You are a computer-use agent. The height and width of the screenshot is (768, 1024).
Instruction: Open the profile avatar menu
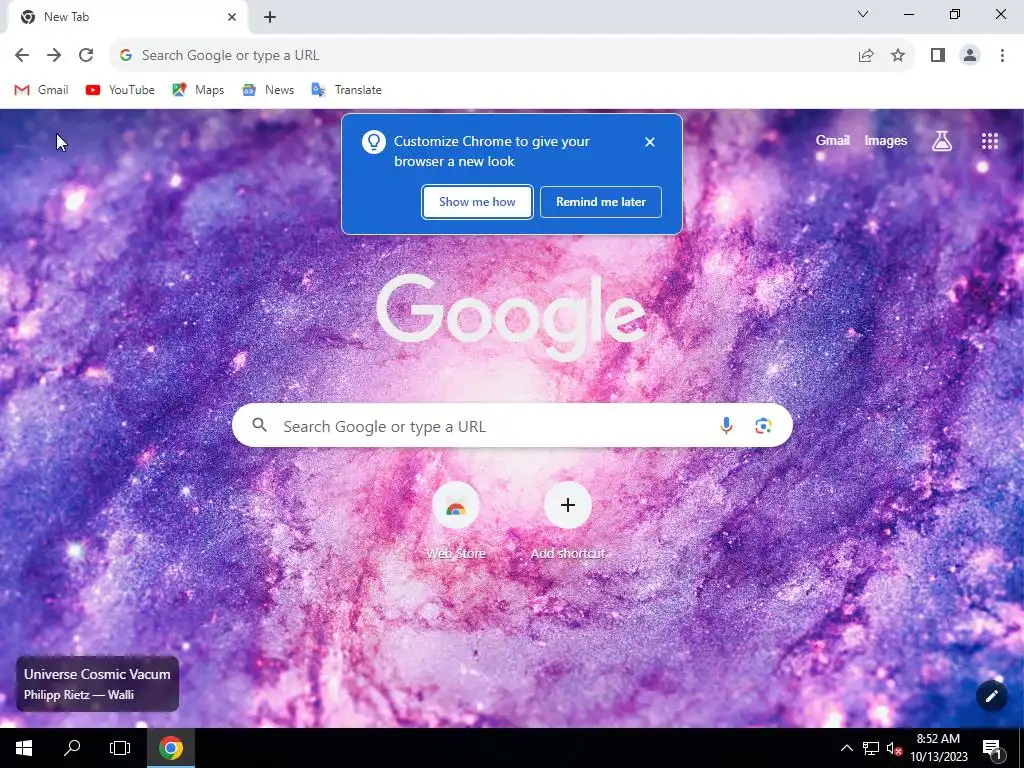(x=970, y=56)
